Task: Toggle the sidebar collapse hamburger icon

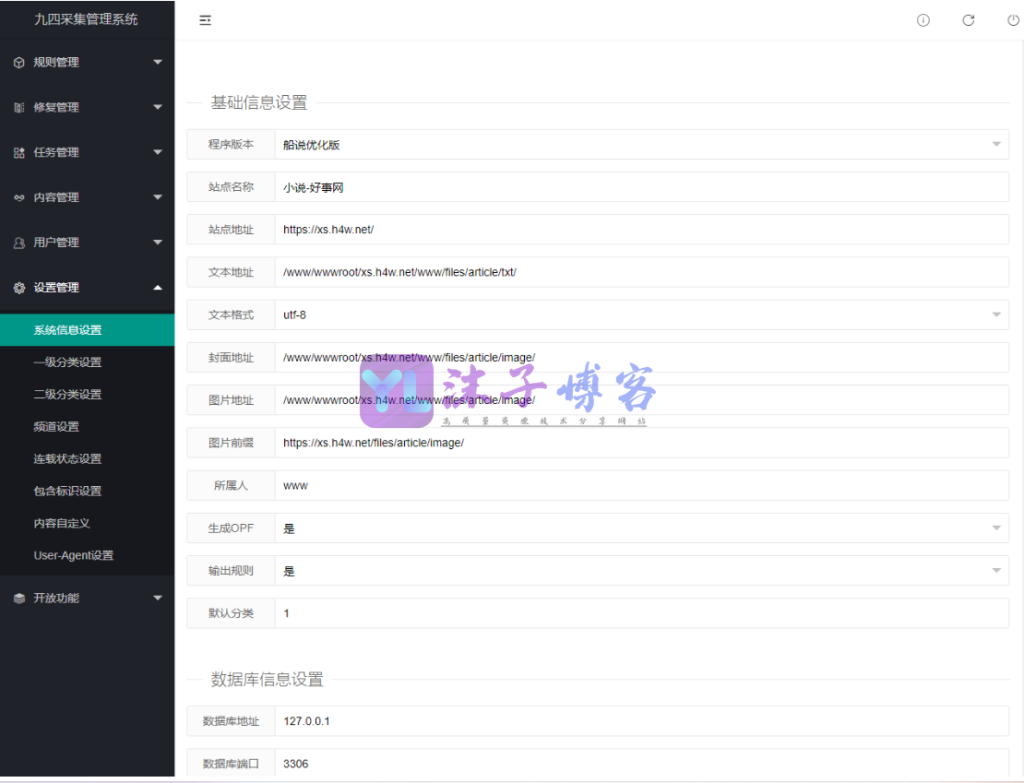Action: (205, 20)
